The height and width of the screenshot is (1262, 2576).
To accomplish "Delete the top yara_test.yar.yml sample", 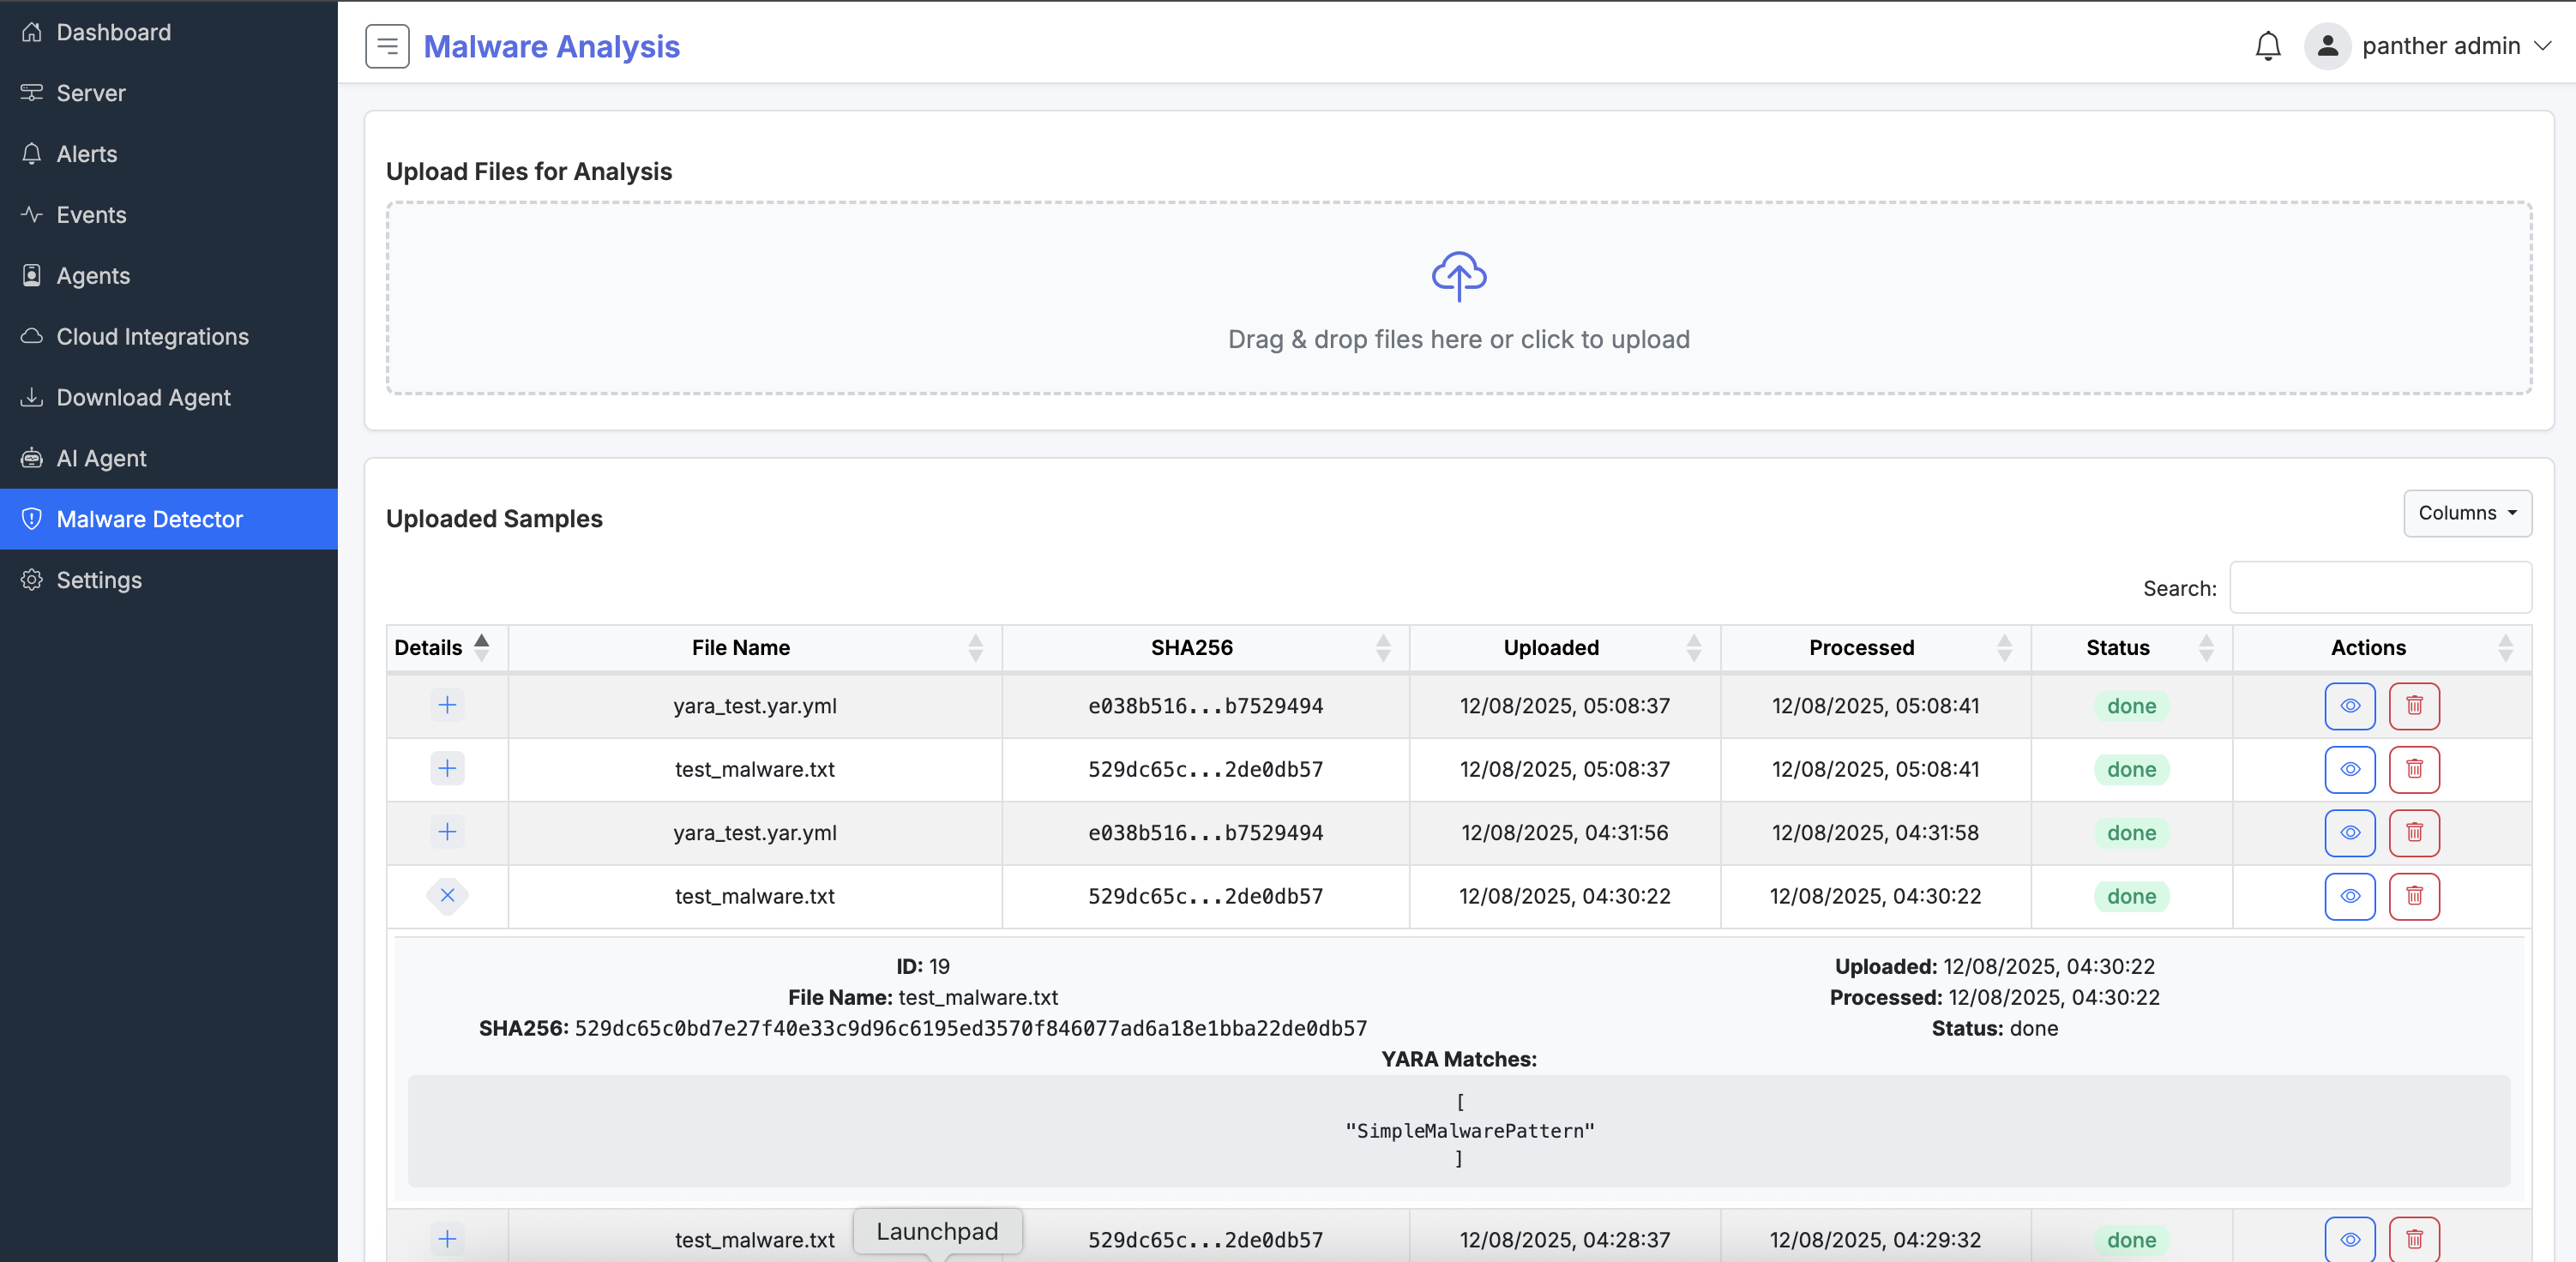I will coord(2414,705).
